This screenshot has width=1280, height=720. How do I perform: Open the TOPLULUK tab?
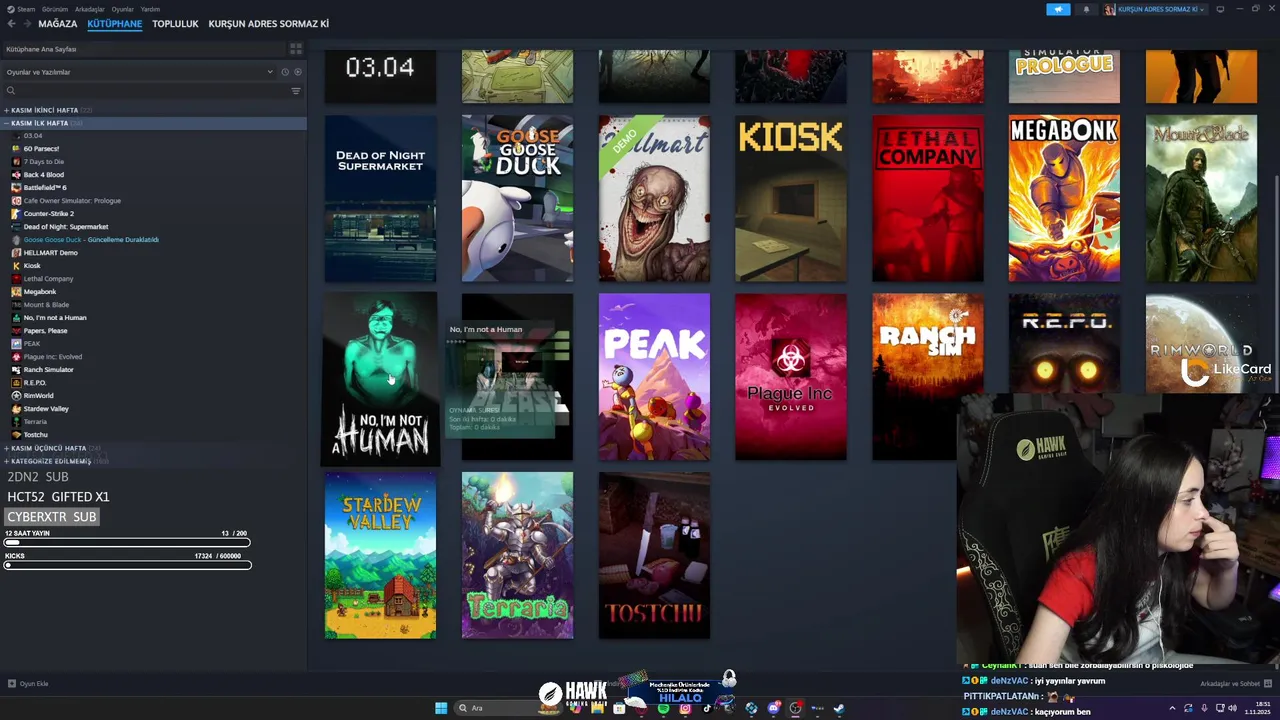click(175, 24)
